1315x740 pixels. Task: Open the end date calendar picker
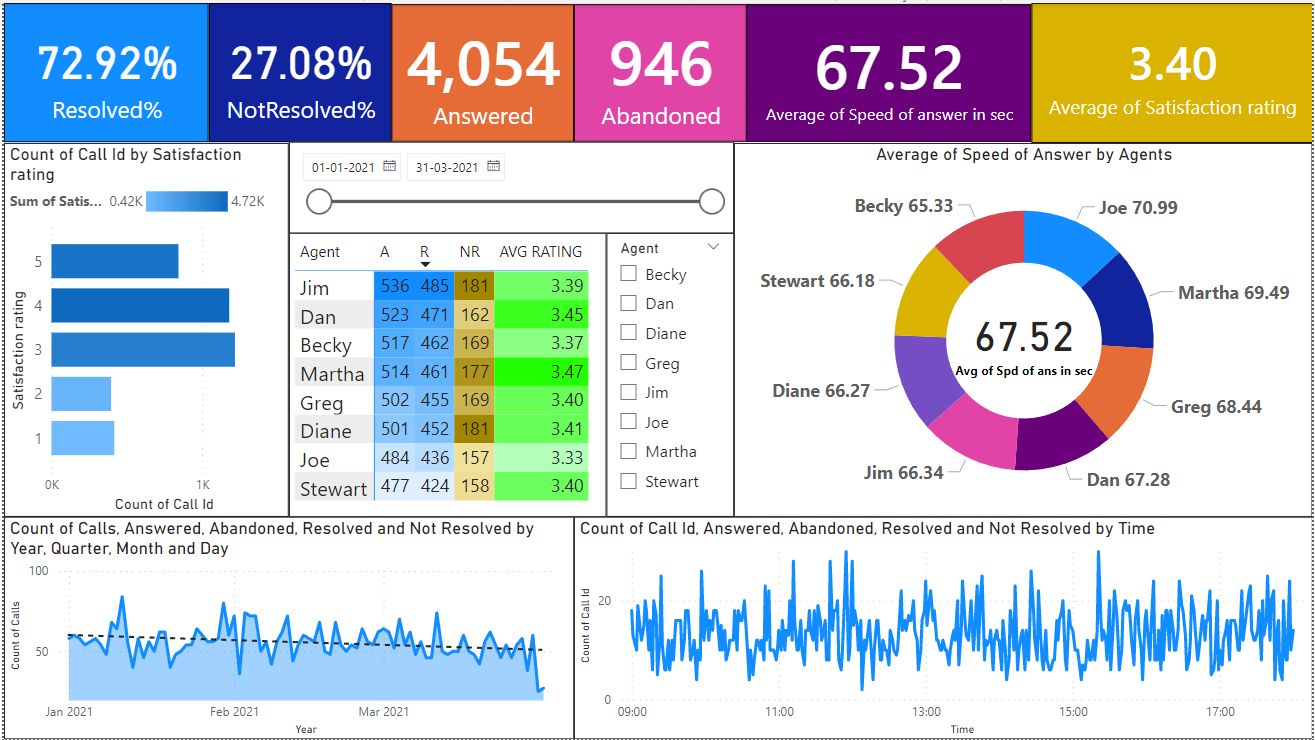(x=492, y=166)
